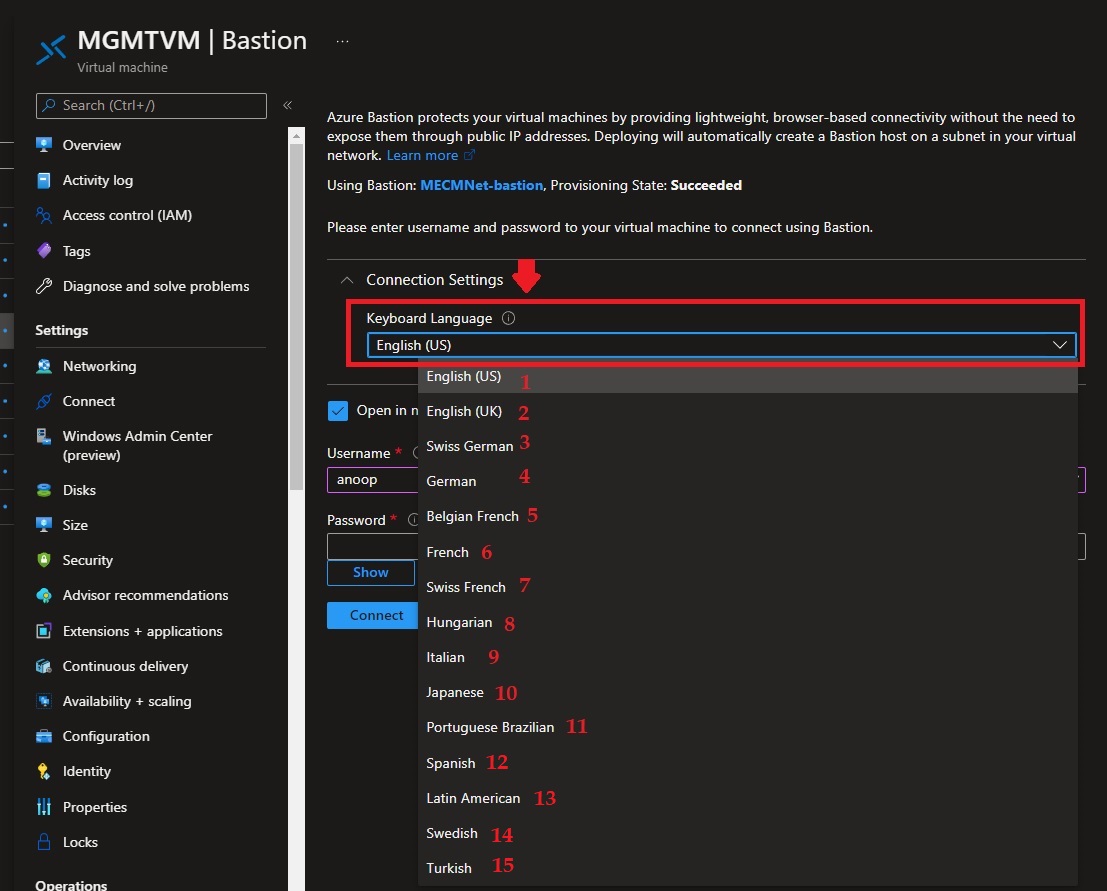
Task: Click the Connect icon in sidebar
Action: pyautogui.click(x=44, y=401)
